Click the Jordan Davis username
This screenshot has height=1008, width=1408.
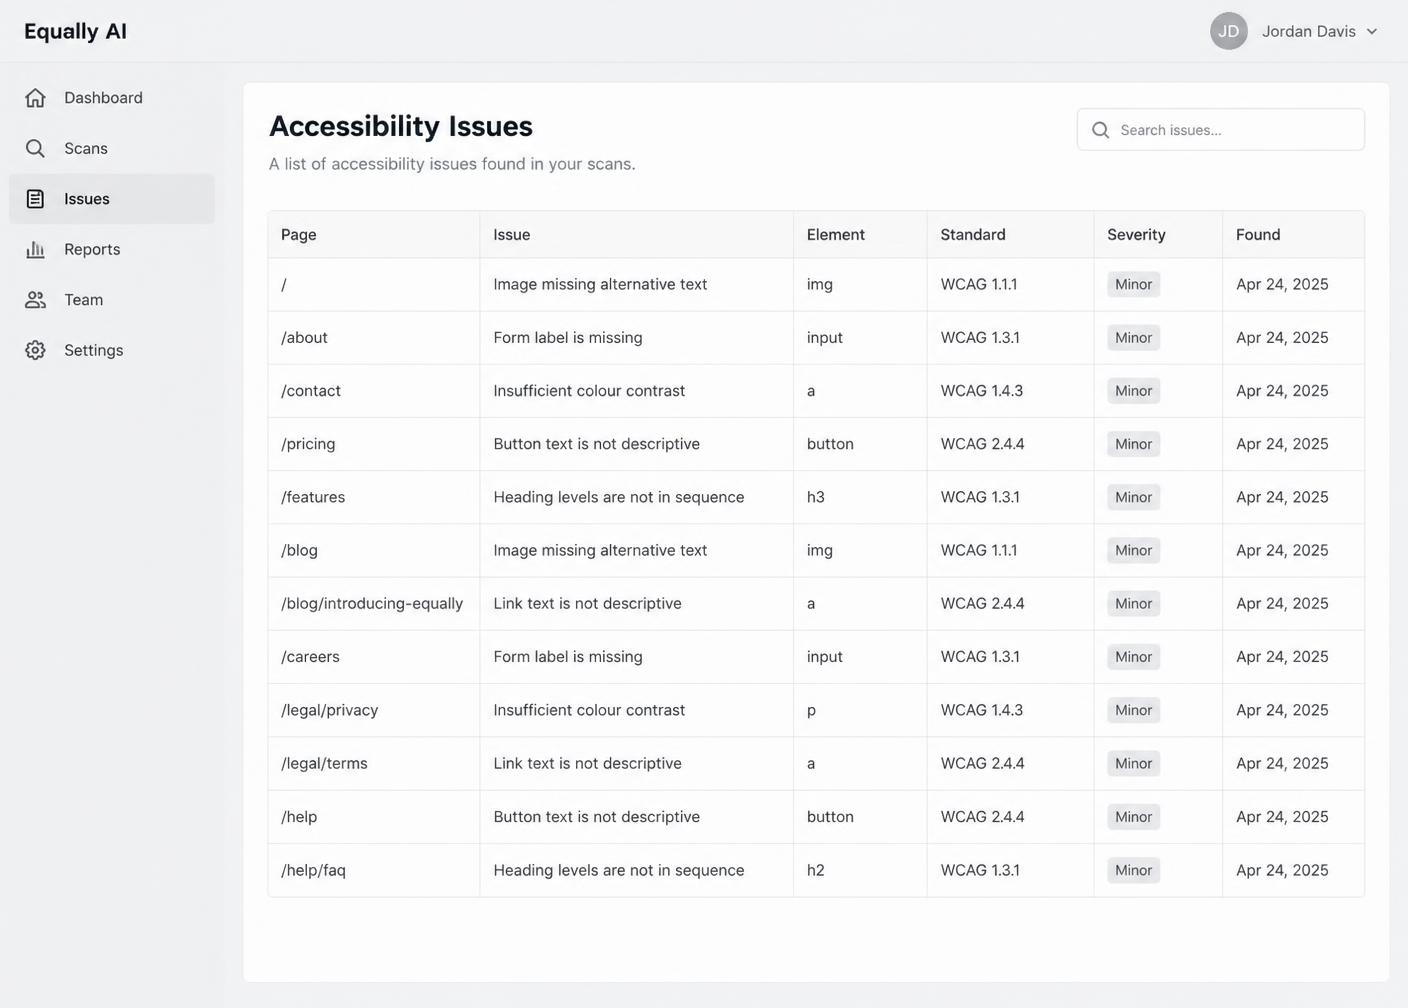pos(1309,31)
